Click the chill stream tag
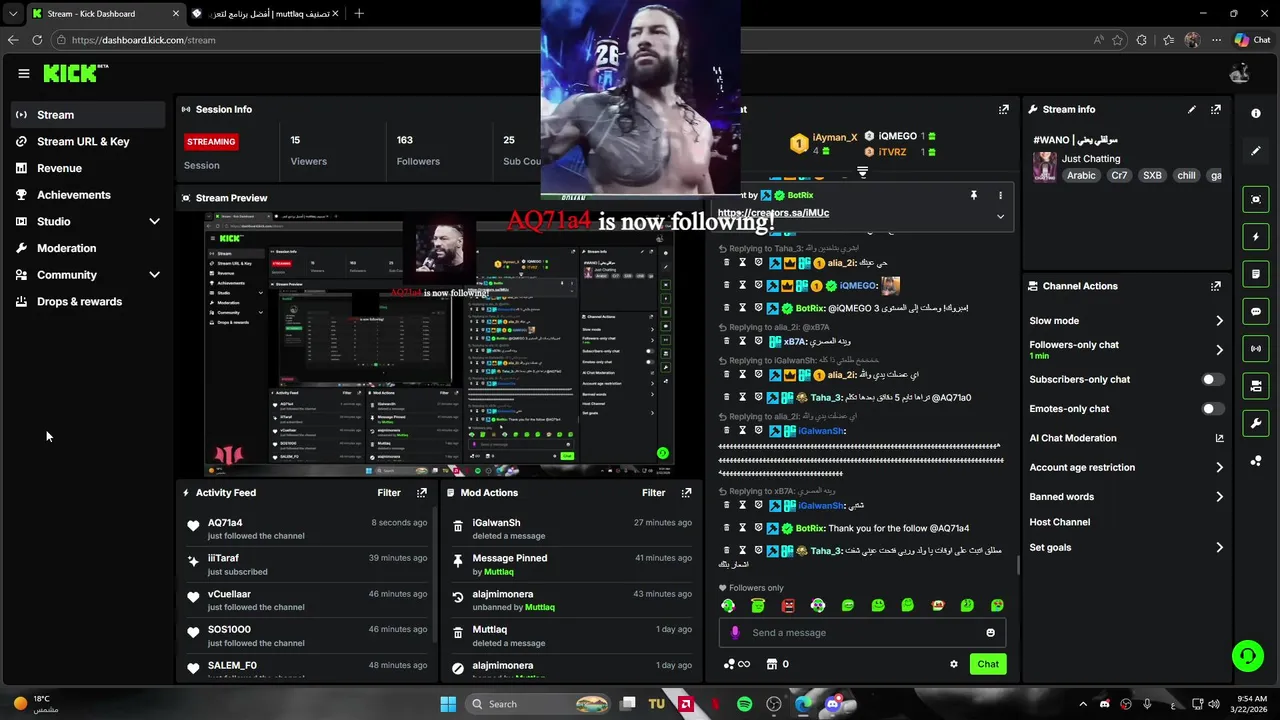The height and width of the screenshot is (720, 1280). [1186, 175]
